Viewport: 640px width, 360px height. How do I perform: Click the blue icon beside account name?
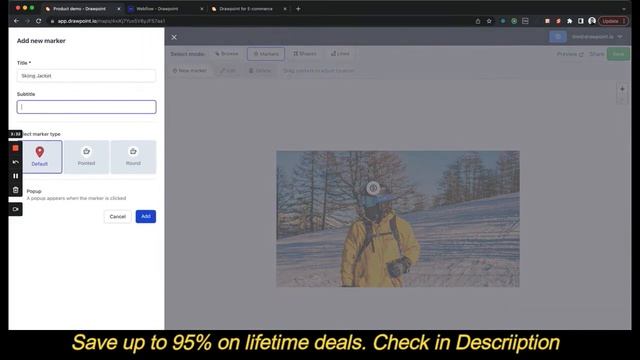coord(558,37)
